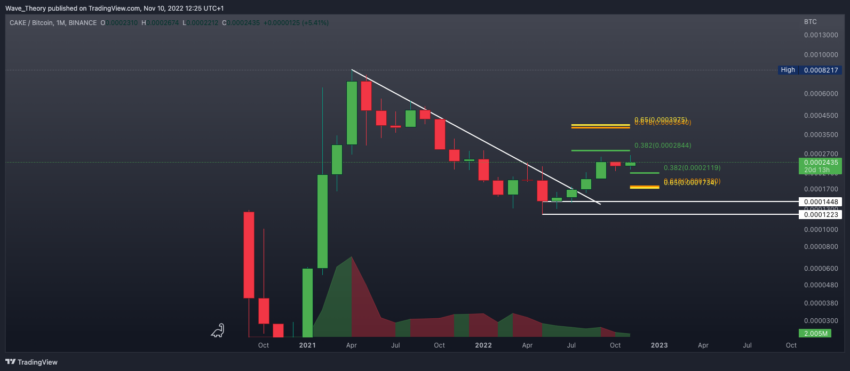Click the upper yellow 0.65 golden pocket line

[600, 125]
